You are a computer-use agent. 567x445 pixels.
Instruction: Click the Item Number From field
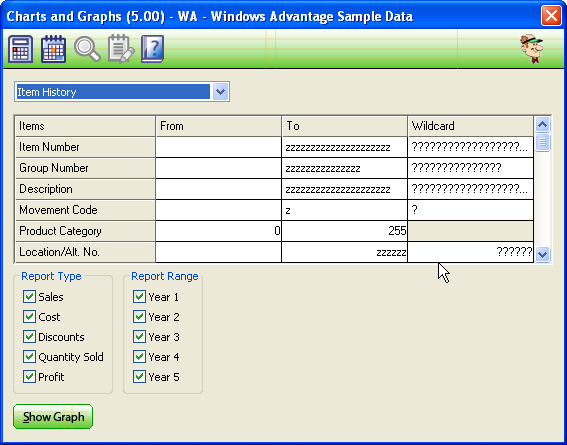[218, 147]
